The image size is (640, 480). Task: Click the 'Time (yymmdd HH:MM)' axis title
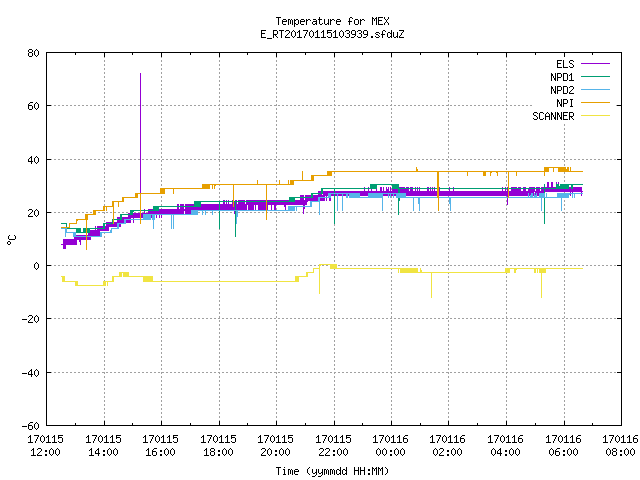pos(332,471)
